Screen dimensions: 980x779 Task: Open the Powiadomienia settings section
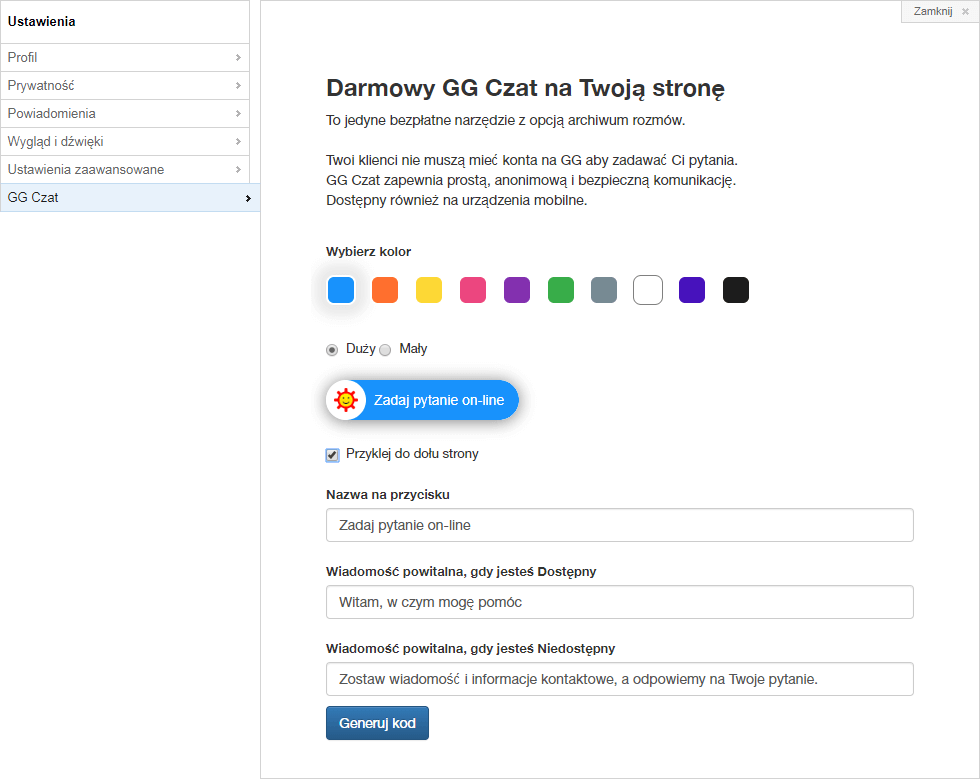pyautogui.click(x=125, y=114)
